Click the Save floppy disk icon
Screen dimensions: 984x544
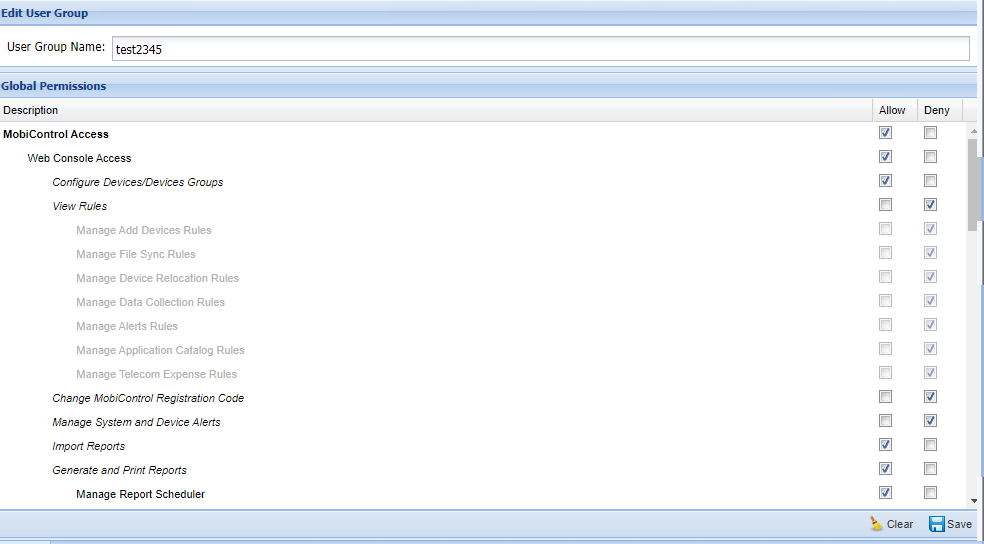(x=937, y=524)
